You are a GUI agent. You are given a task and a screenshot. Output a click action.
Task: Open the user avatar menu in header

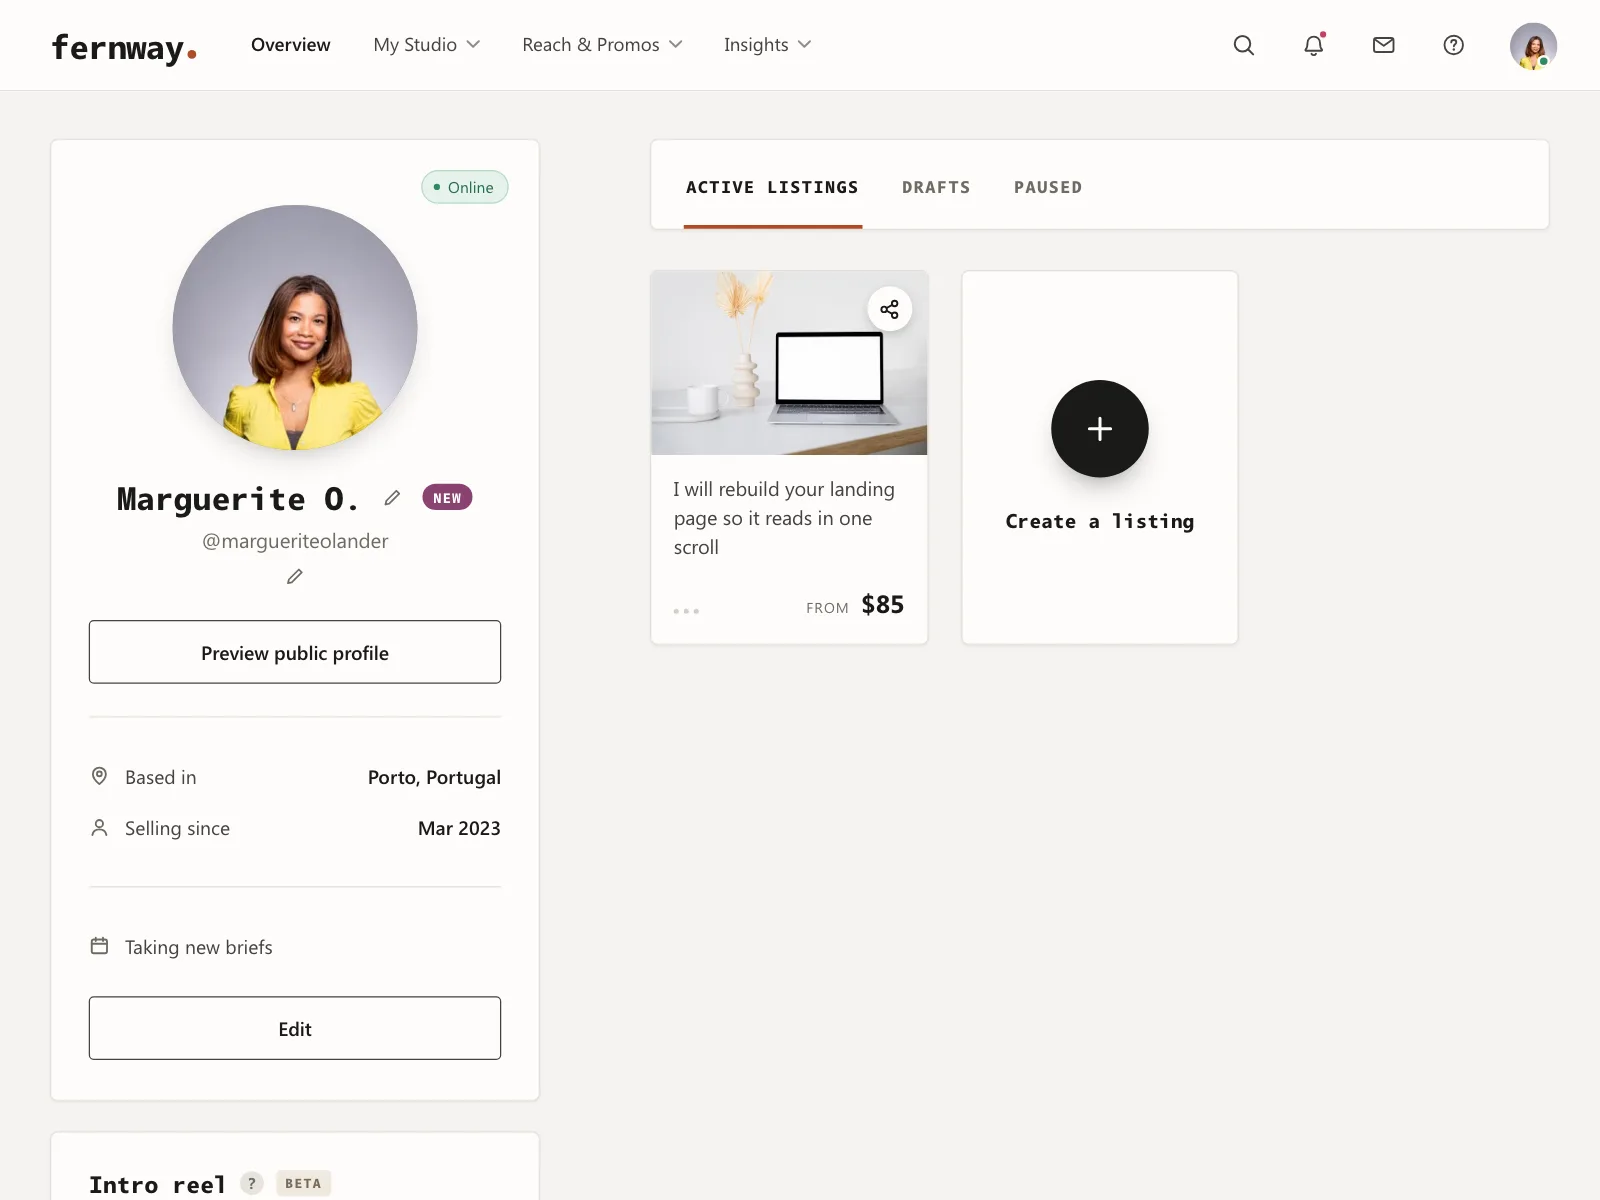pos(1533,45)
